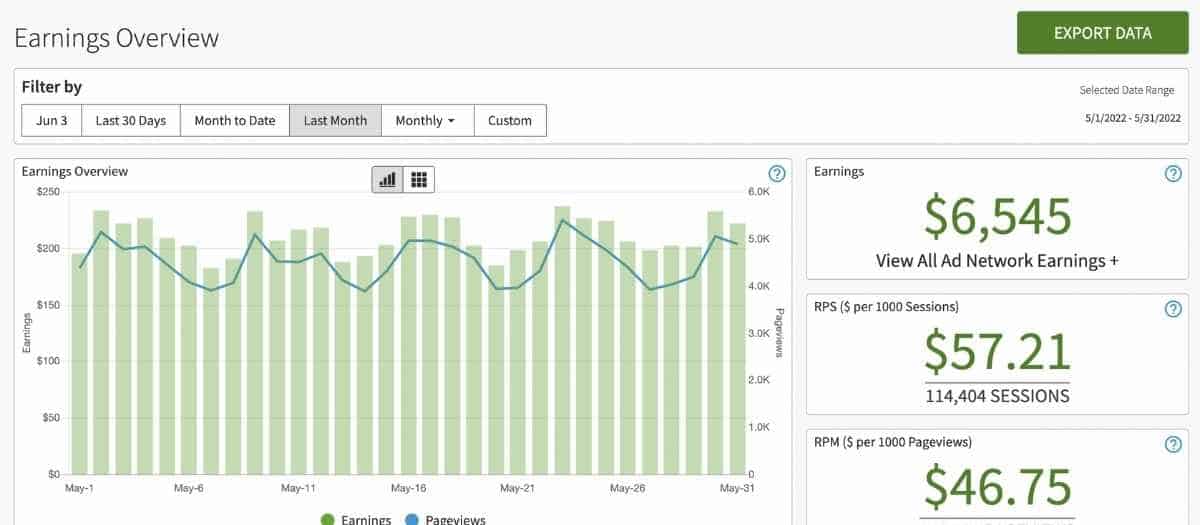The height and width of the screenshot is (525, 1200).
Task: Open the Custom date range filter
Action: point(510,121)
